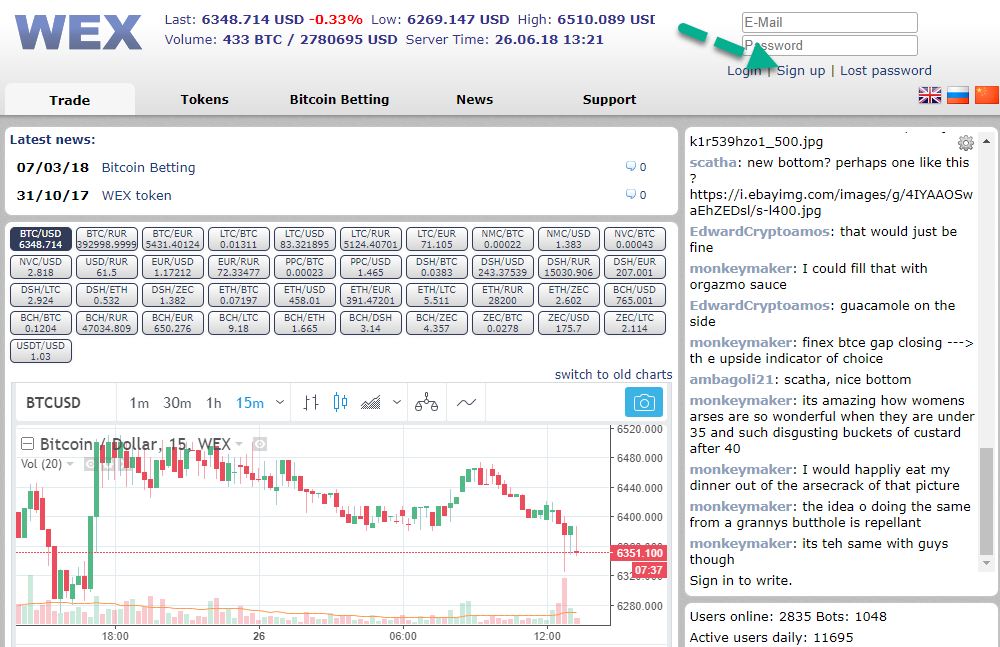Viewport: 1000px width, 647px height.
Task: Click the WEX logo
Action: pyautogui.click(x=79, y=32)
